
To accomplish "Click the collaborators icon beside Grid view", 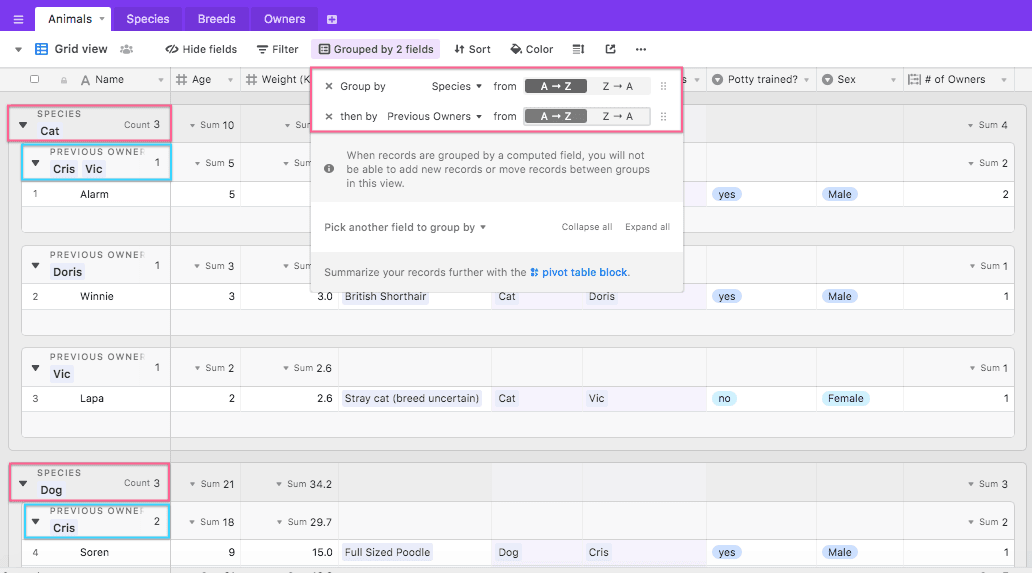I will coord(127,49).
